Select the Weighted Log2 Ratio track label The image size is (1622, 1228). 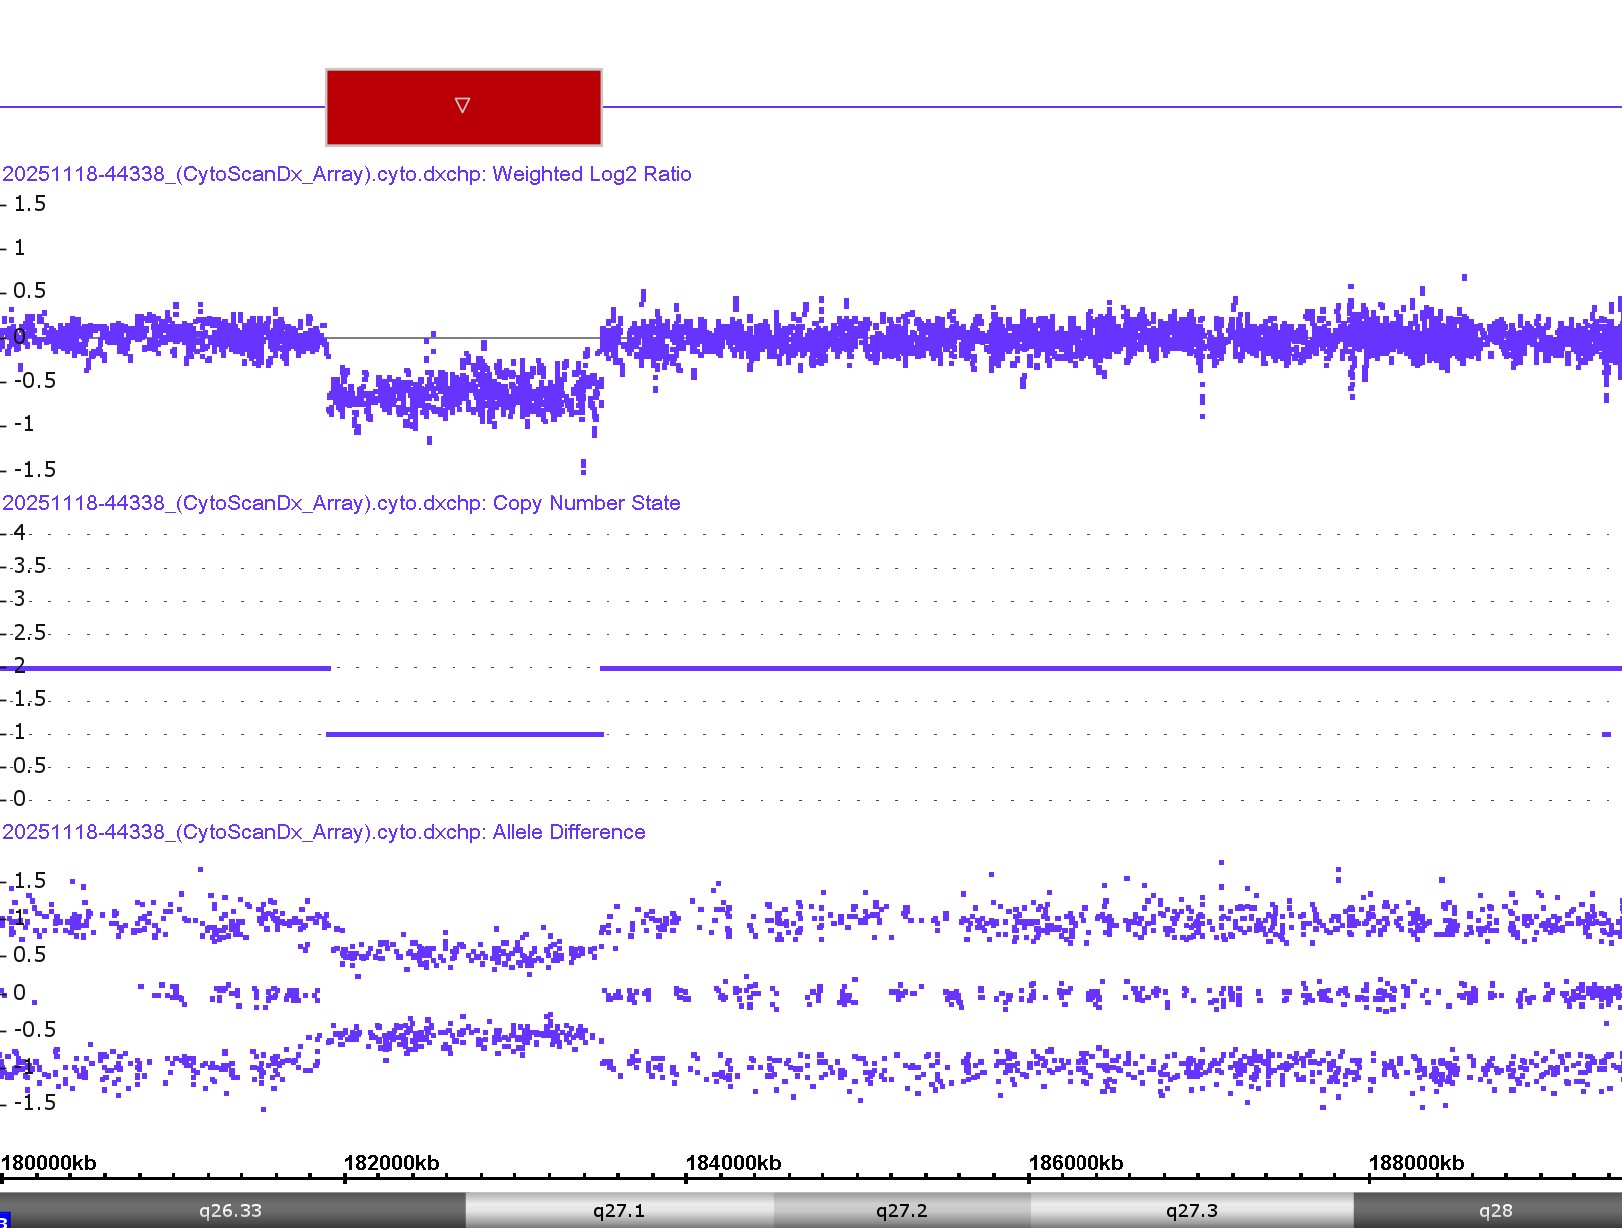[347, 174]
